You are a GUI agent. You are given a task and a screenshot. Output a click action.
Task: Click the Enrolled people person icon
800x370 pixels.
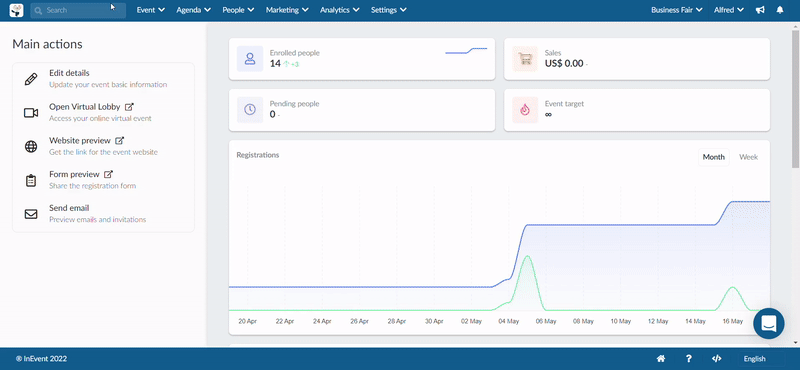pyautogui.click(x=250, y=59)
